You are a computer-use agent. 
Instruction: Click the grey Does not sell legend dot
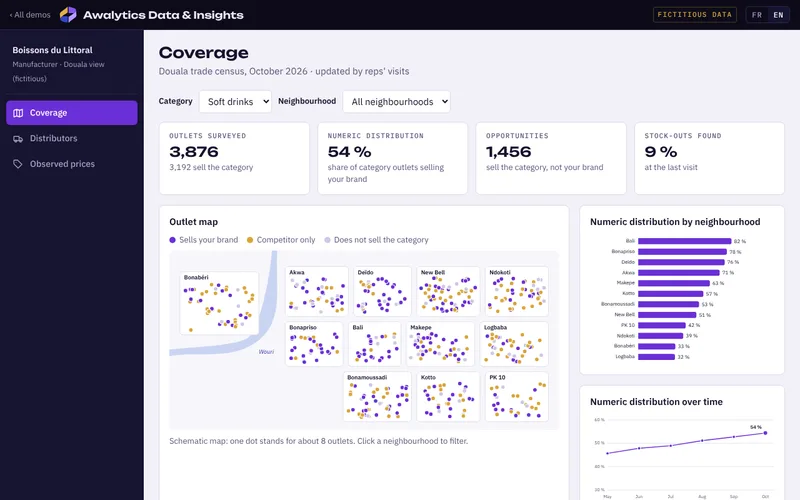point(328,240)
